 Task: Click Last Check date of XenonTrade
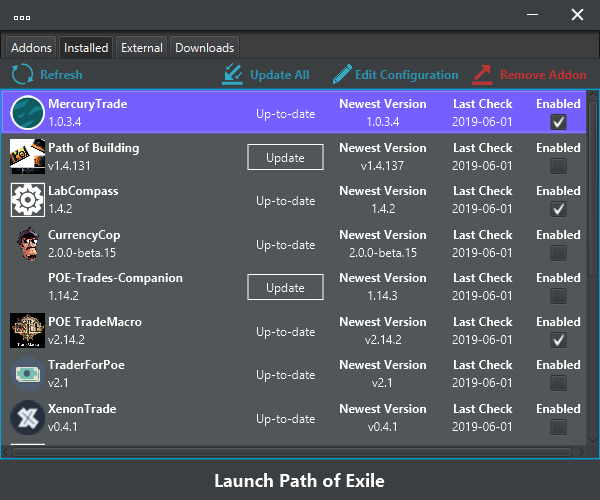click(x=482, y=427)
